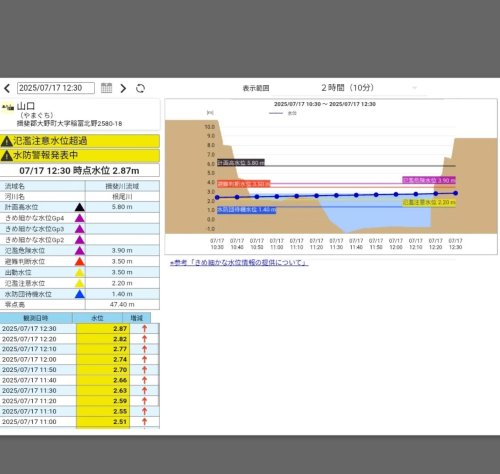Select the 水位 column header
500x474 pixels.
click(97, 318)
